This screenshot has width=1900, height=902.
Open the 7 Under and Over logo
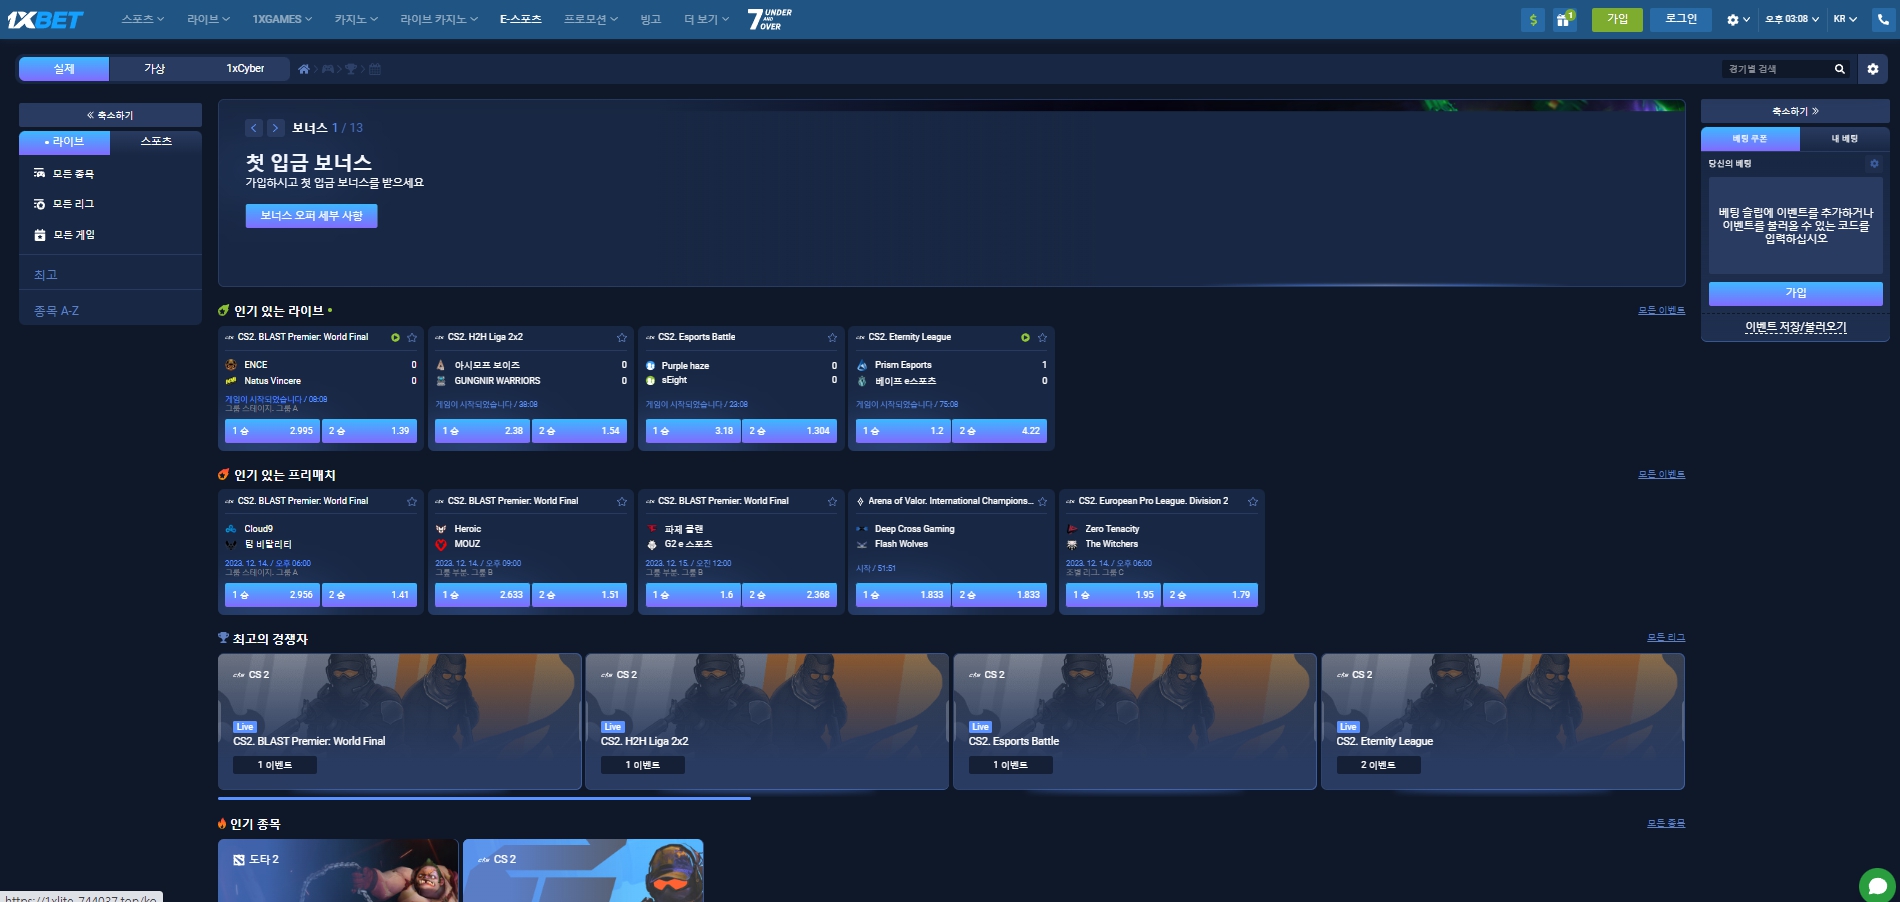tap(770, 19)
